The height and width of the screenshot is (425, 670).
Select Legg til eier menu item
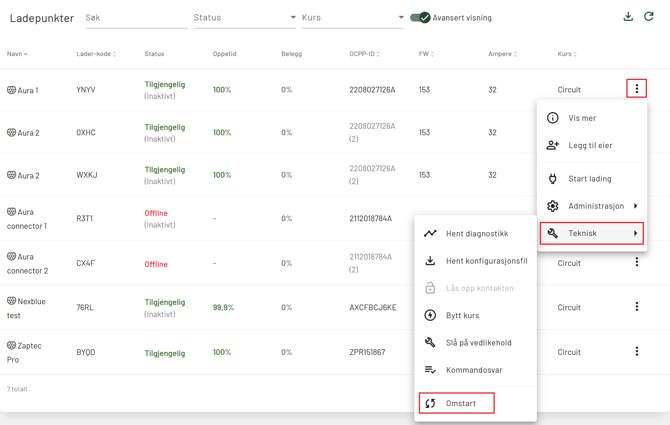(589, 145)
